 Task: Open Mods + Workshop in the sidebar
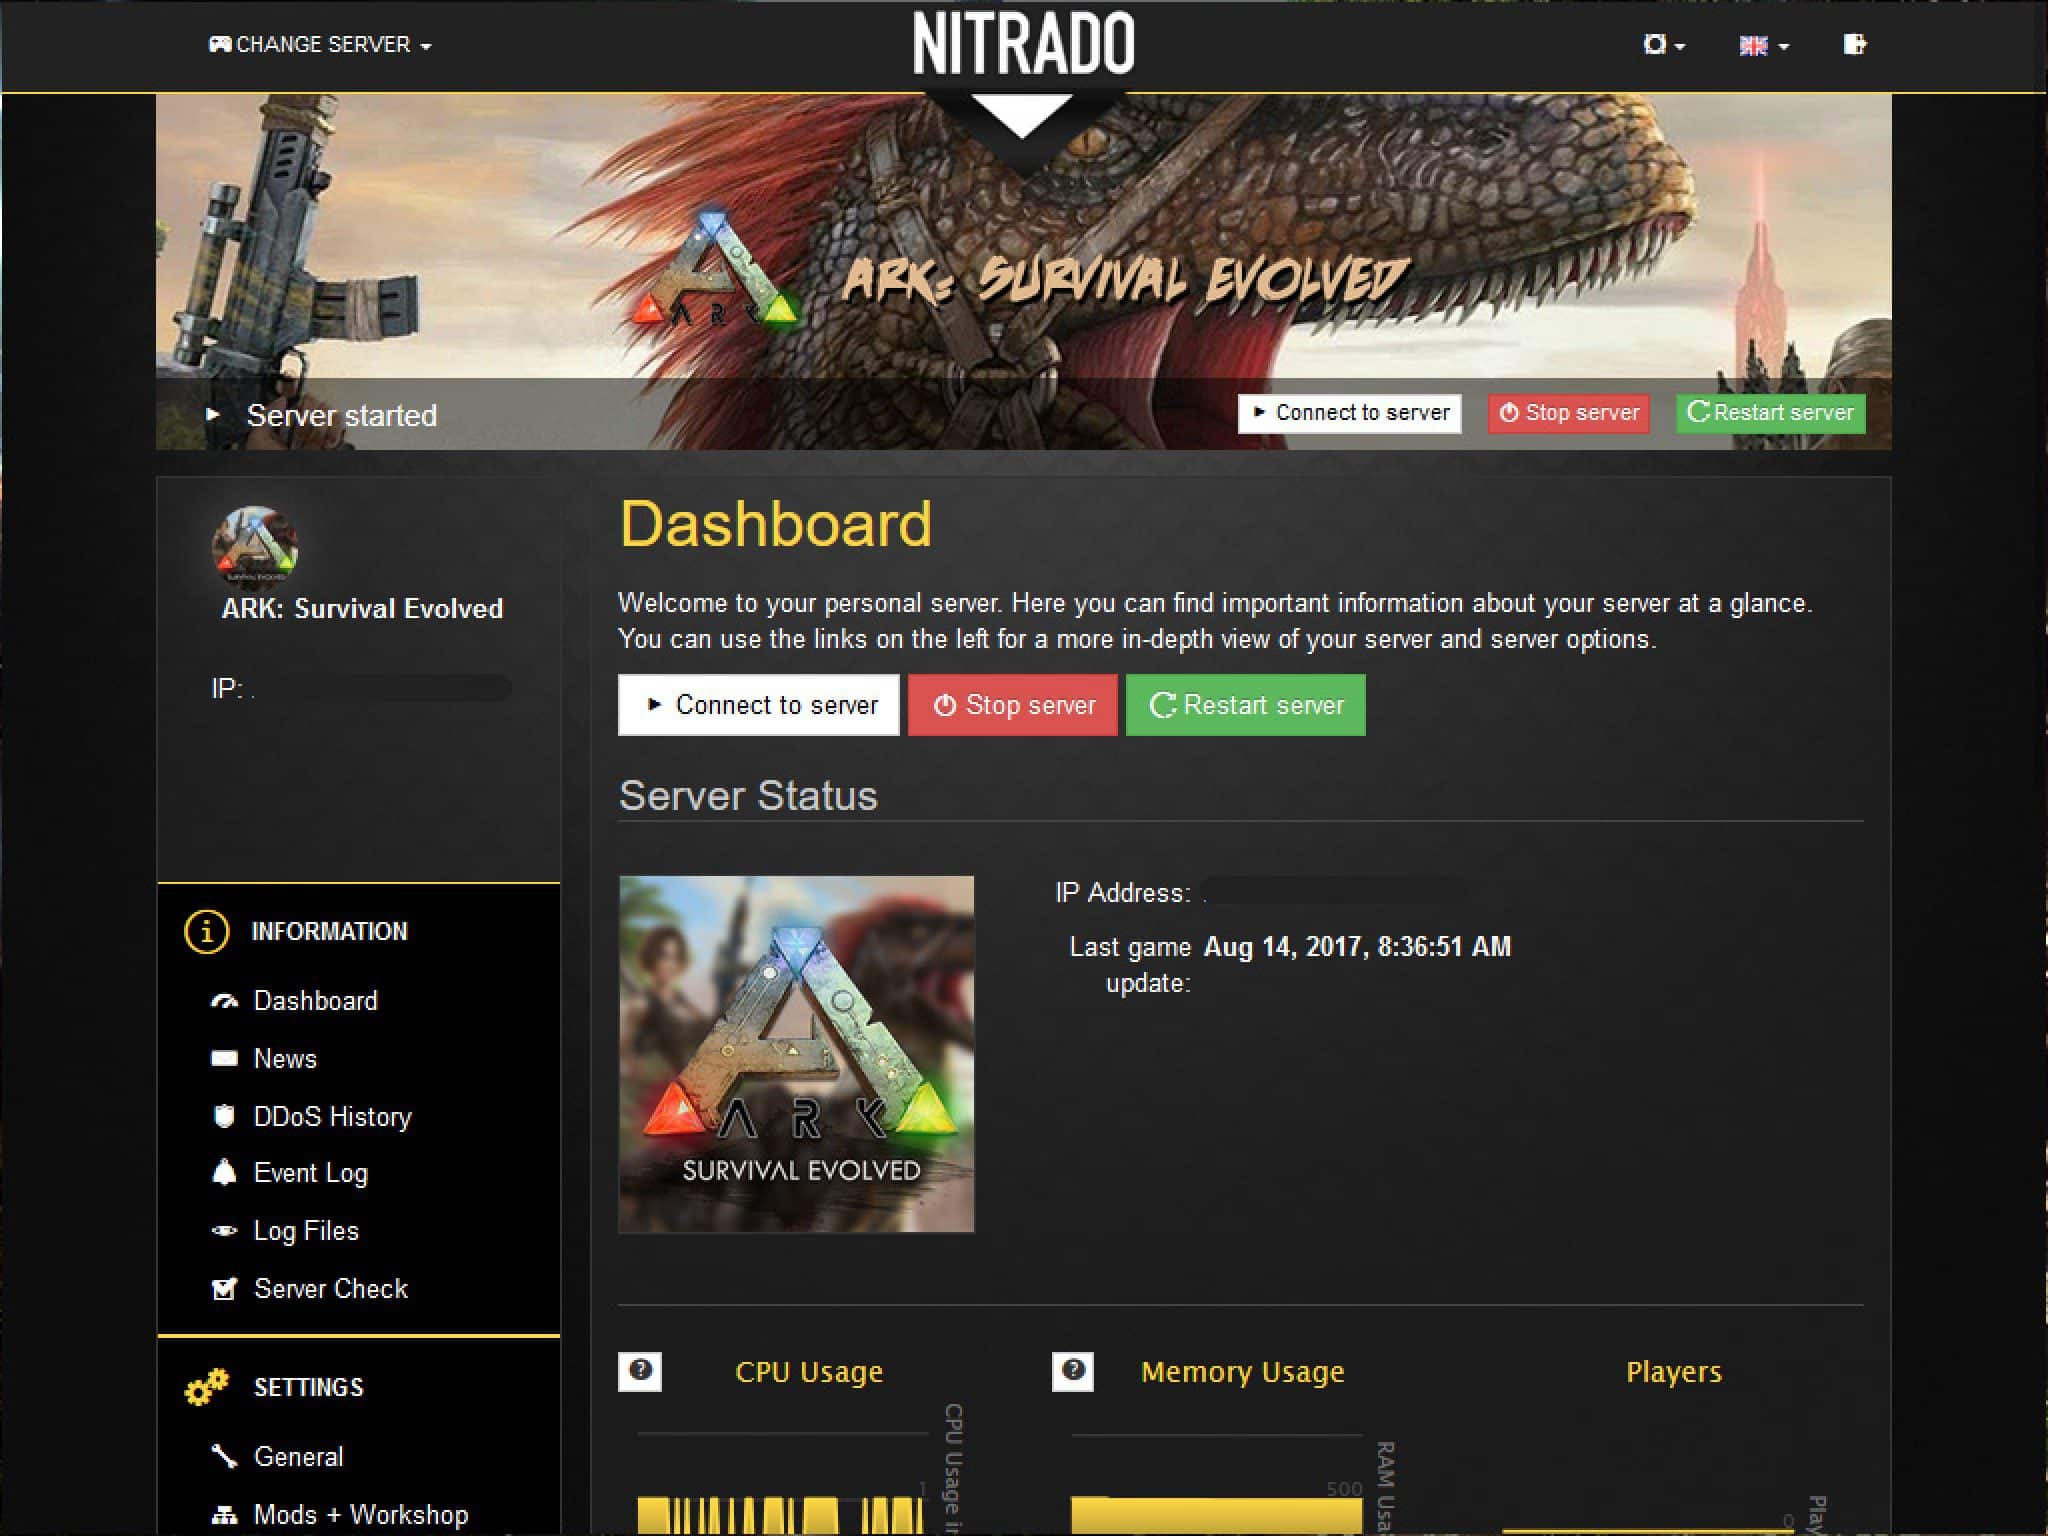(x=361, y=1515)
